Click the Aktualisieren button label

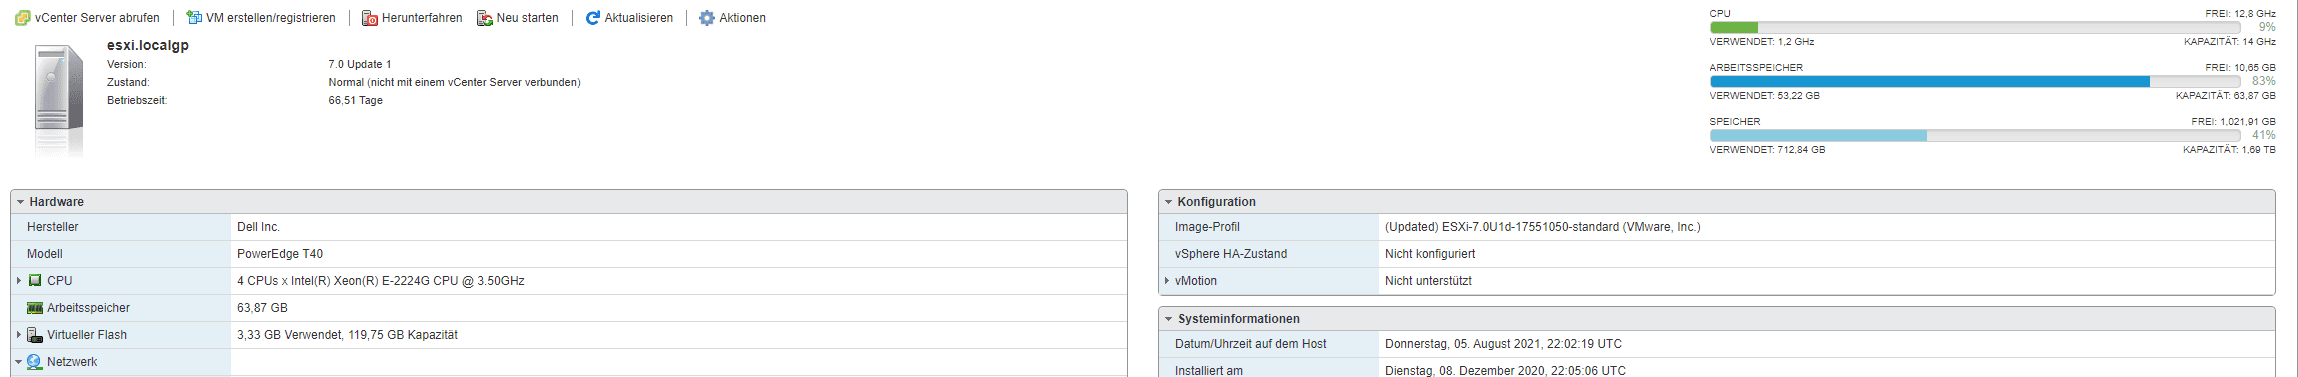[x=639, y=18]
